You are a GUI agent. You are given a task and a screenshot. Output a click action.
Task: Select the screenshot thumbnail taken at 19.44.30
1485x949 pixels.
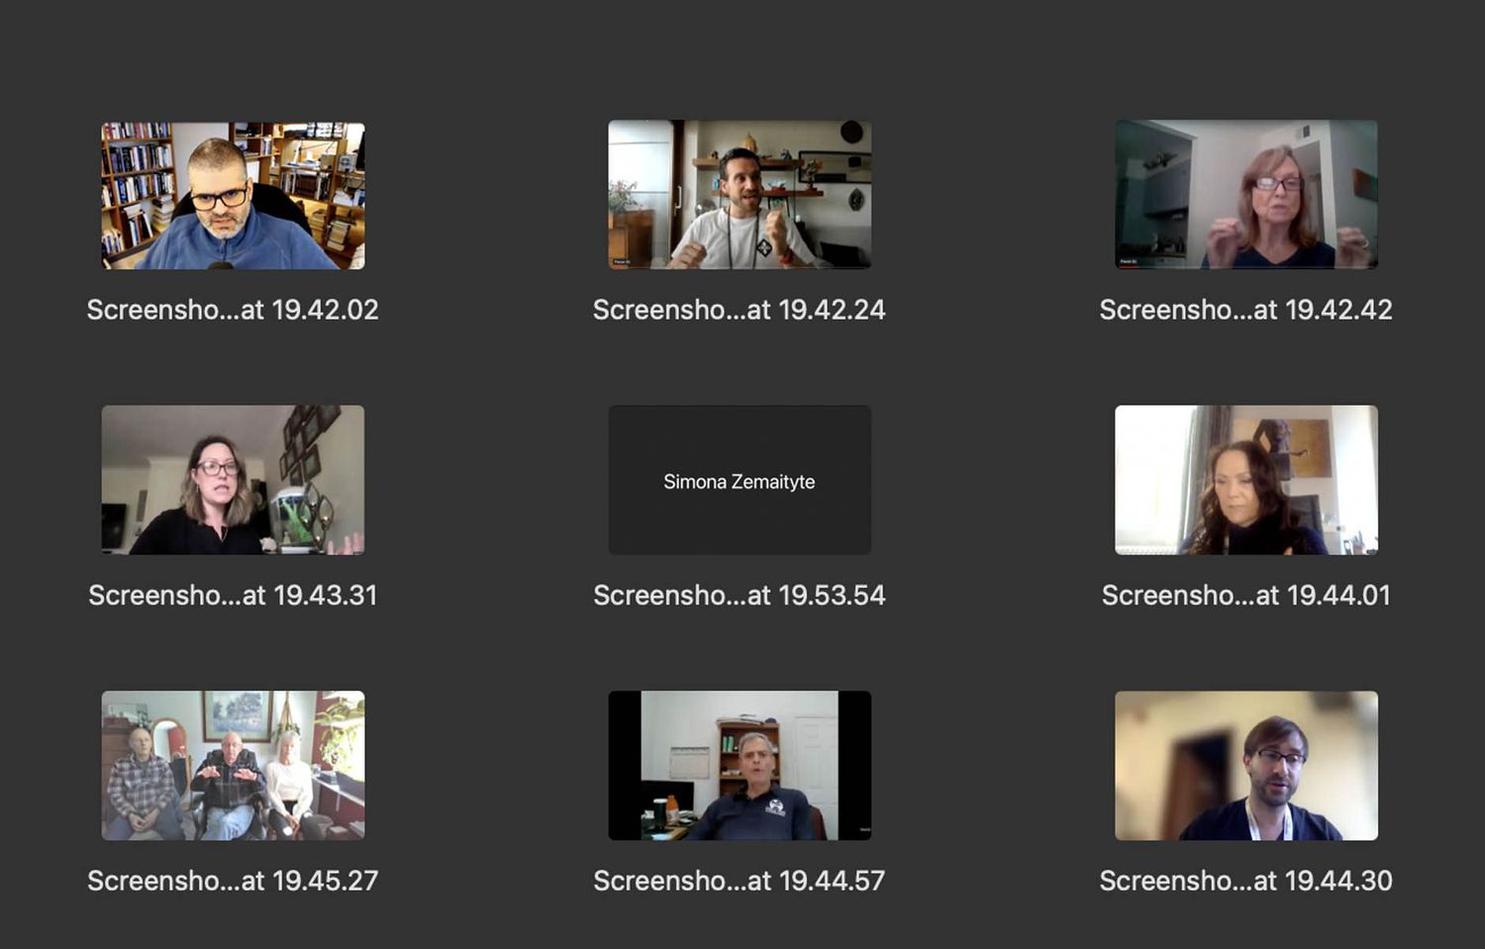1246,765
